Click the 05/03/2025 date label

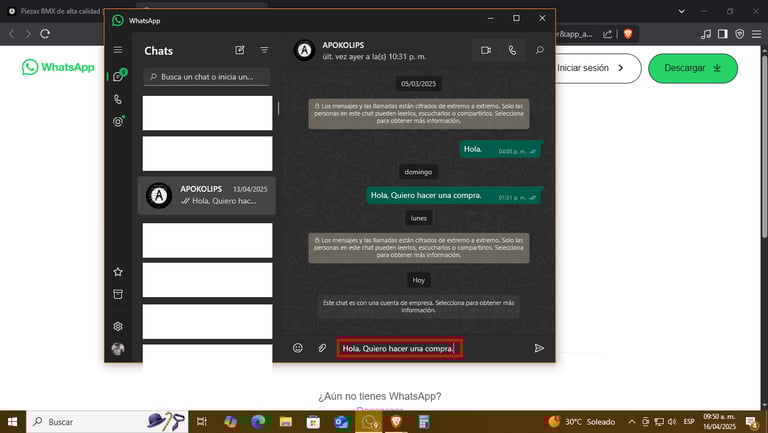(419, 84)
